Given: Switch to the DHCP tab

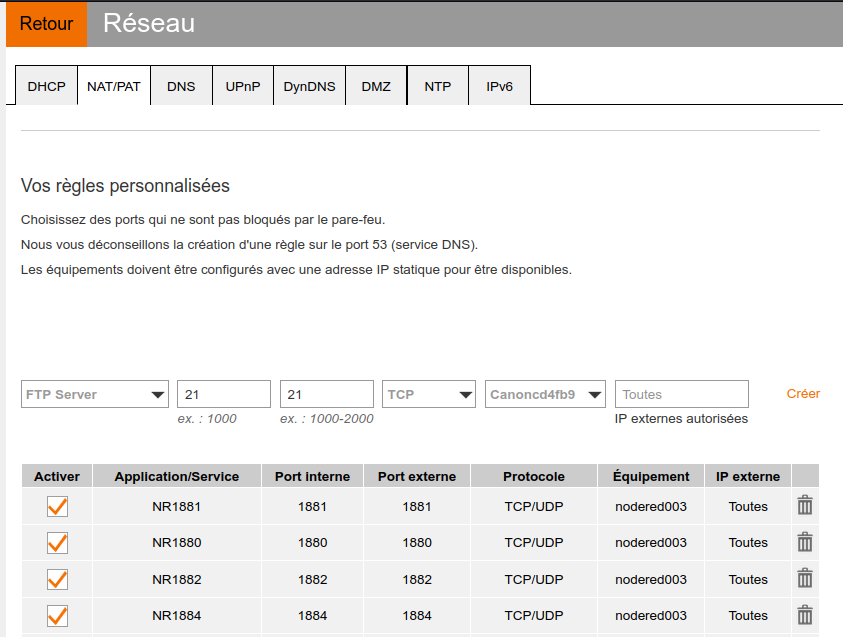Looking at the screenshot, I should 46,86.
